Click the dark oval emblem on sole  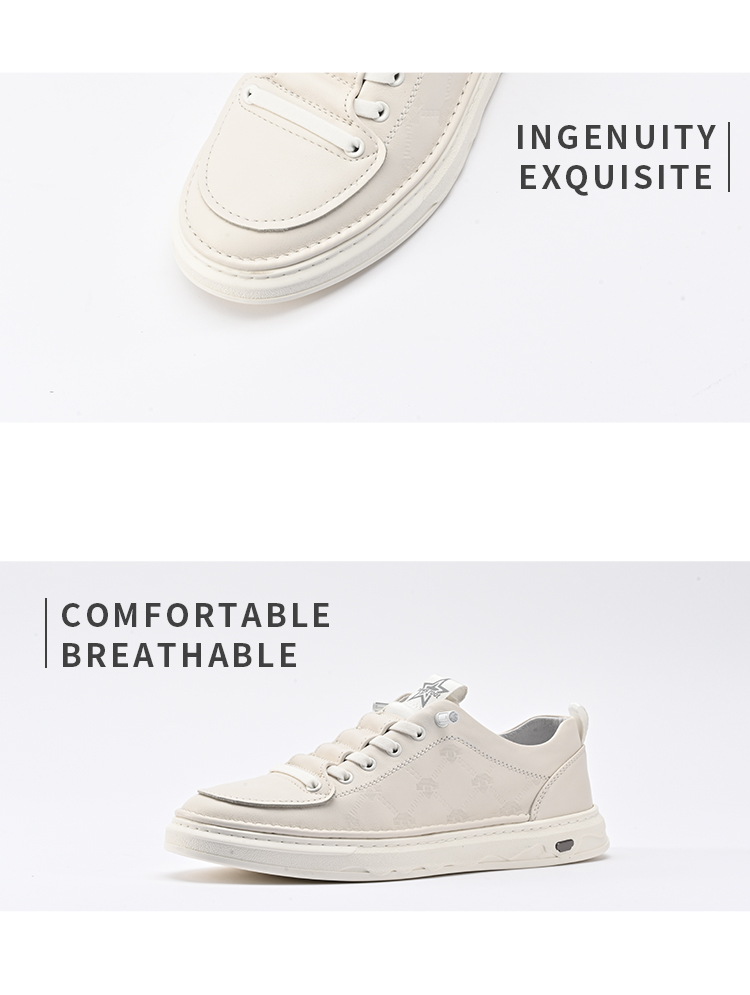(563, 845)
